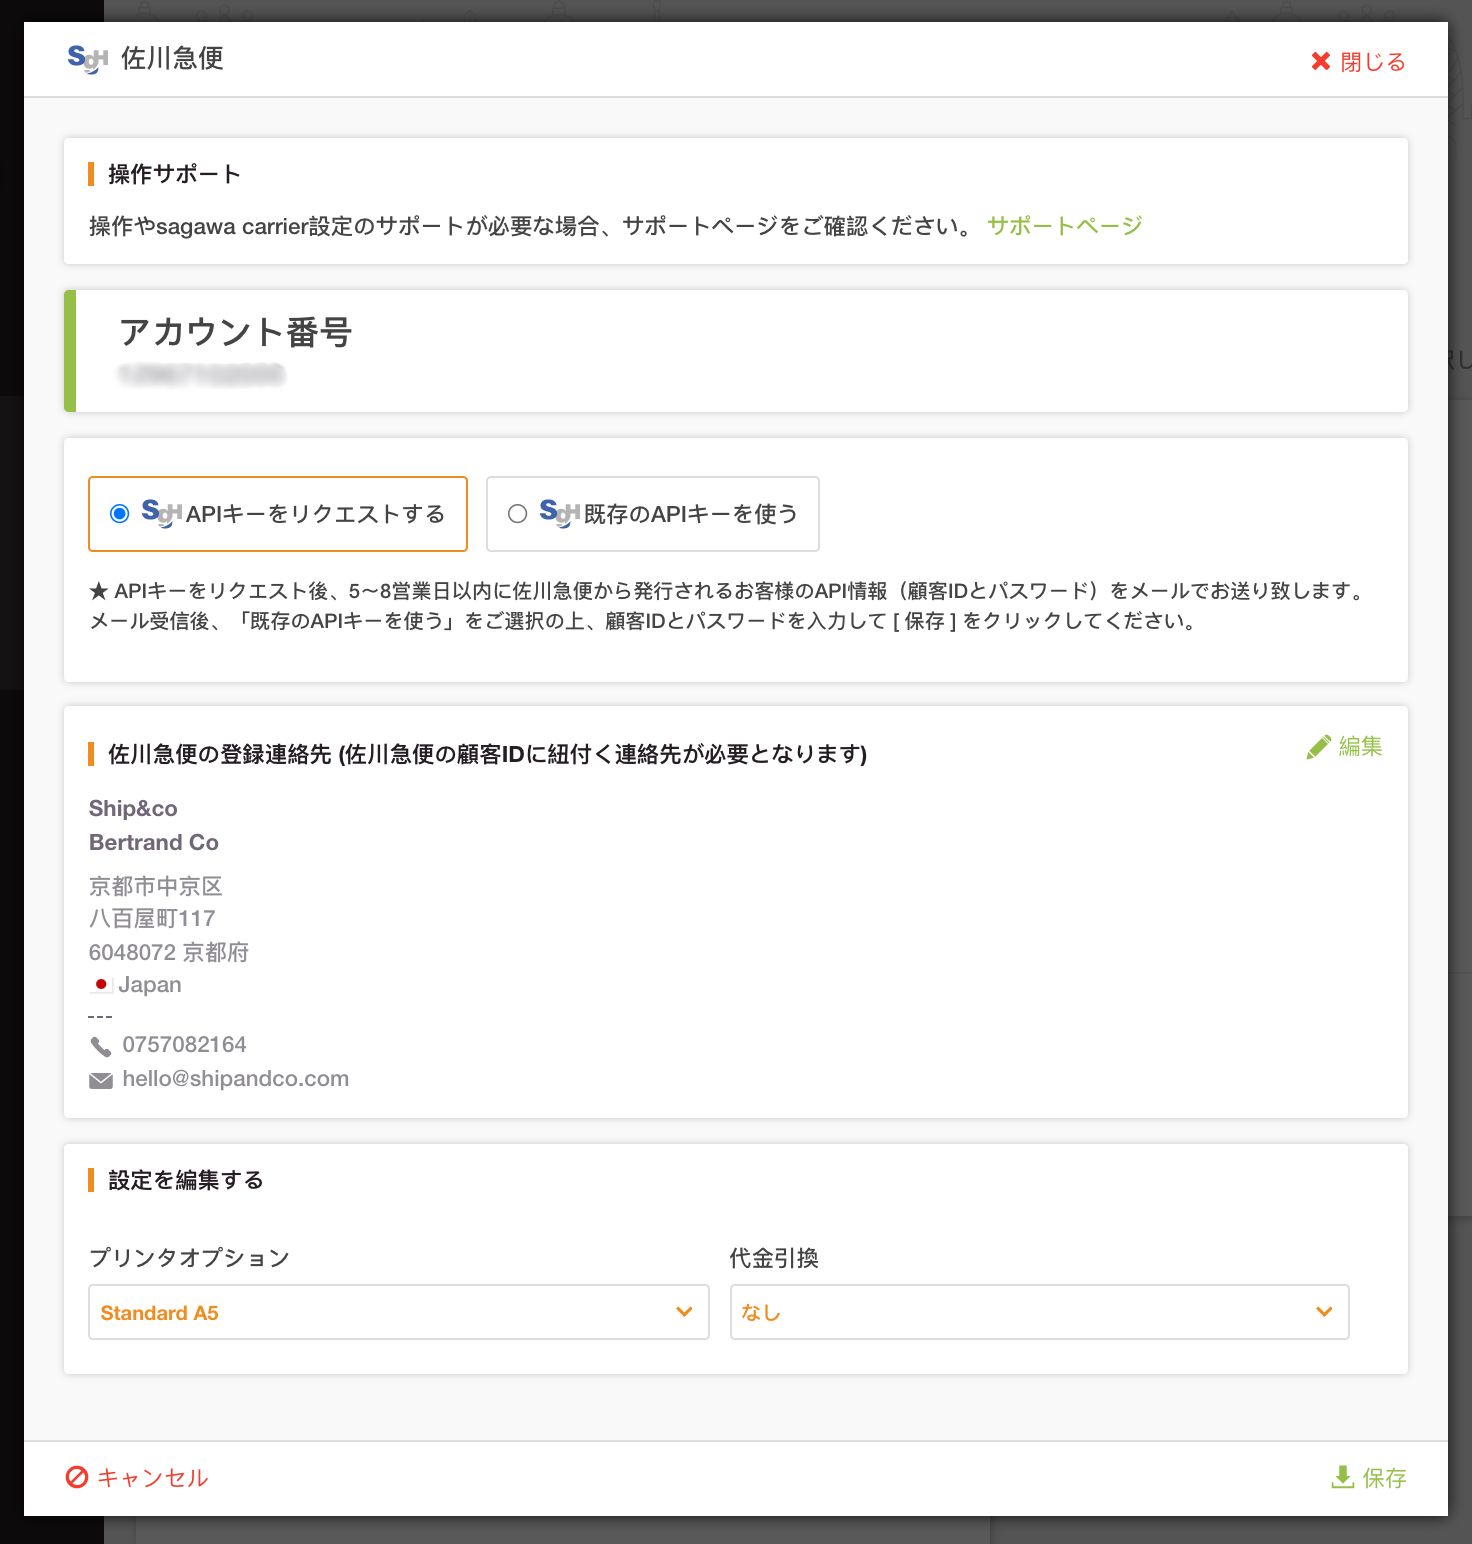Click the 保存 button

tap(1369, 1478)
